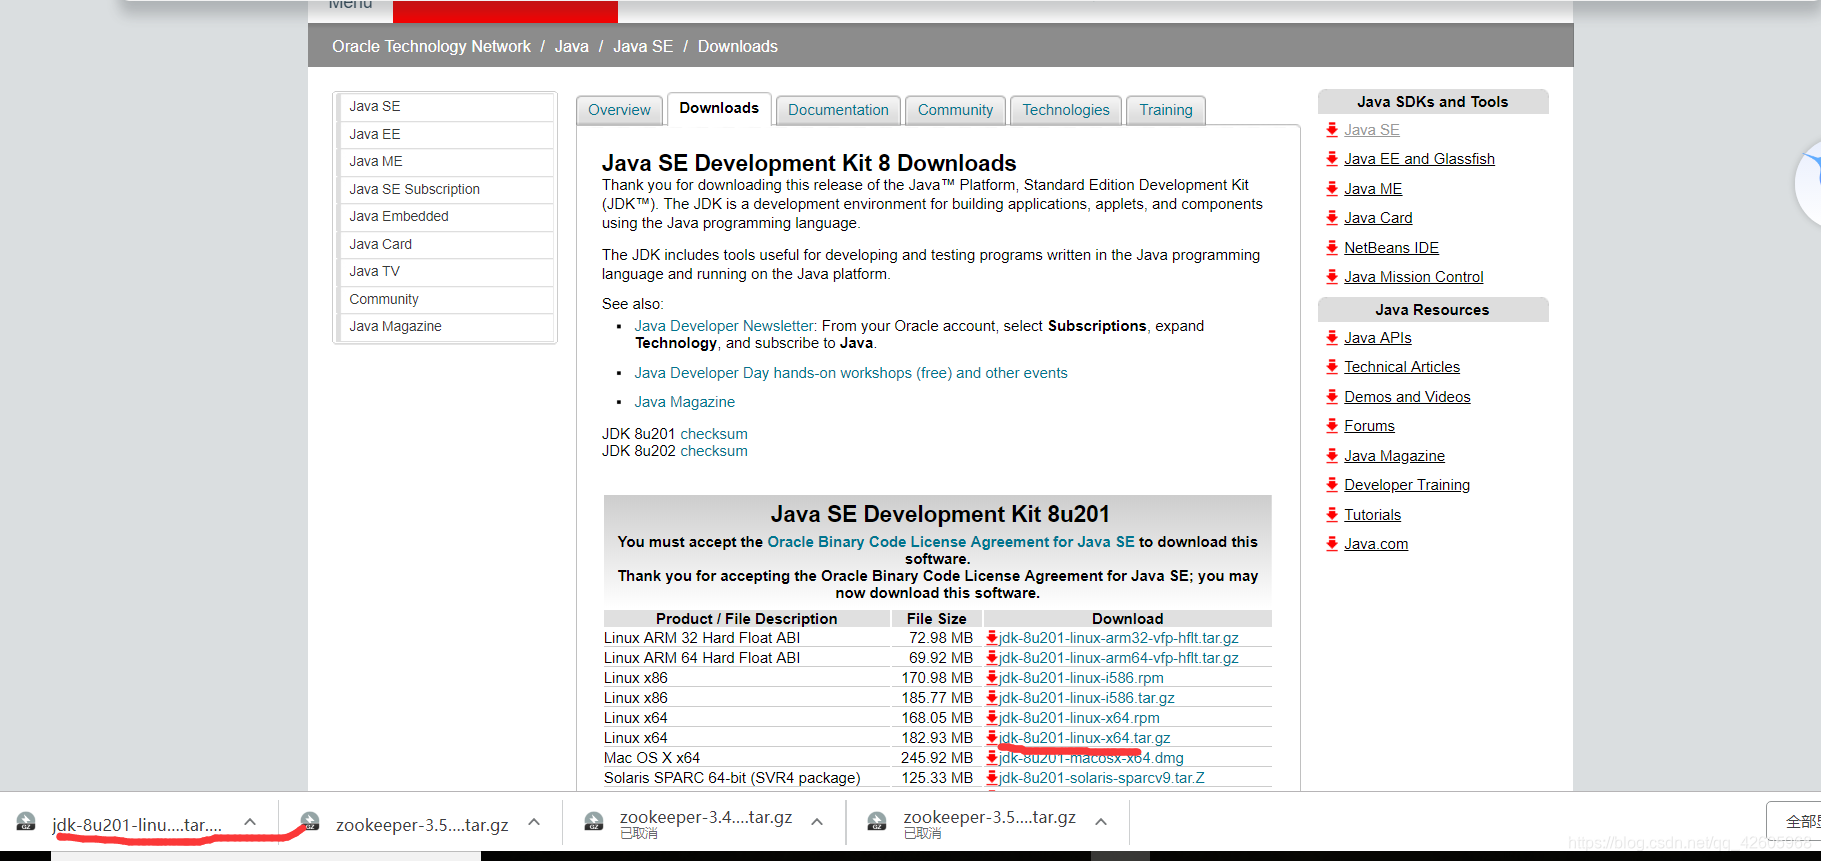Open Java SE in left sidebar
The image size is (1821, 861).
click(445, 106)
